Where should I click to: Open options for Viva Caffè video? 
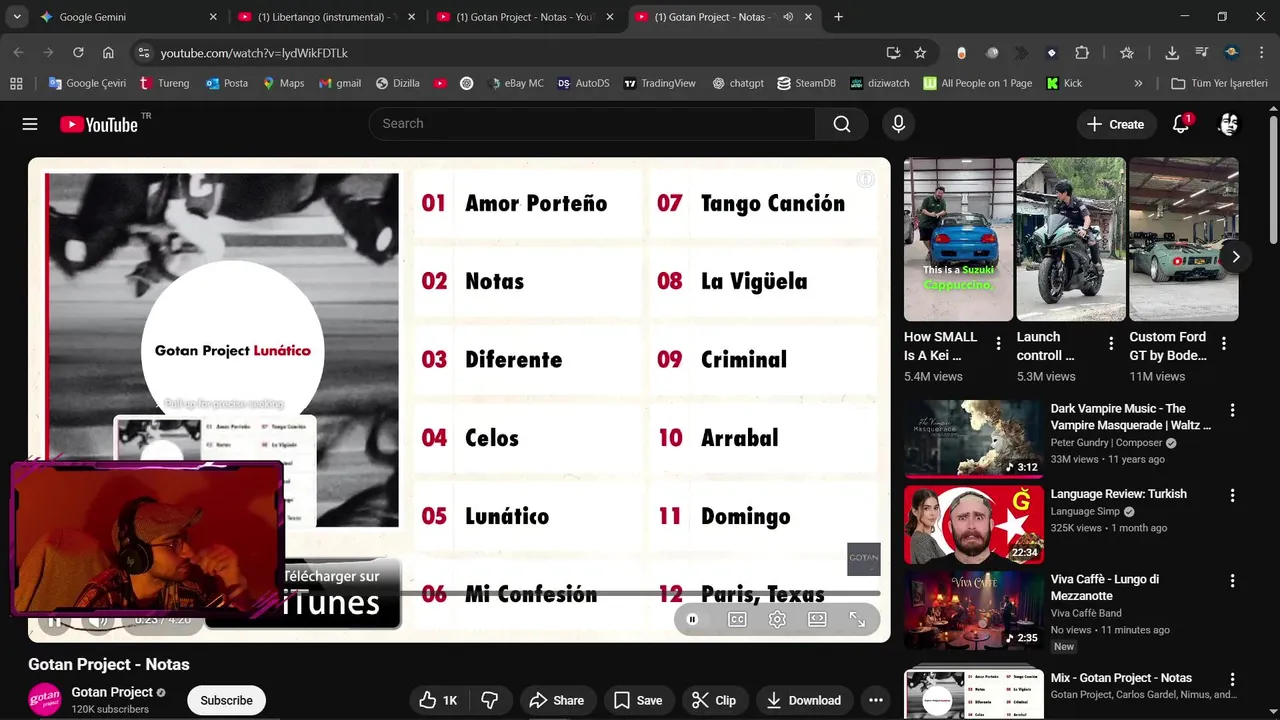[1232, 580]
